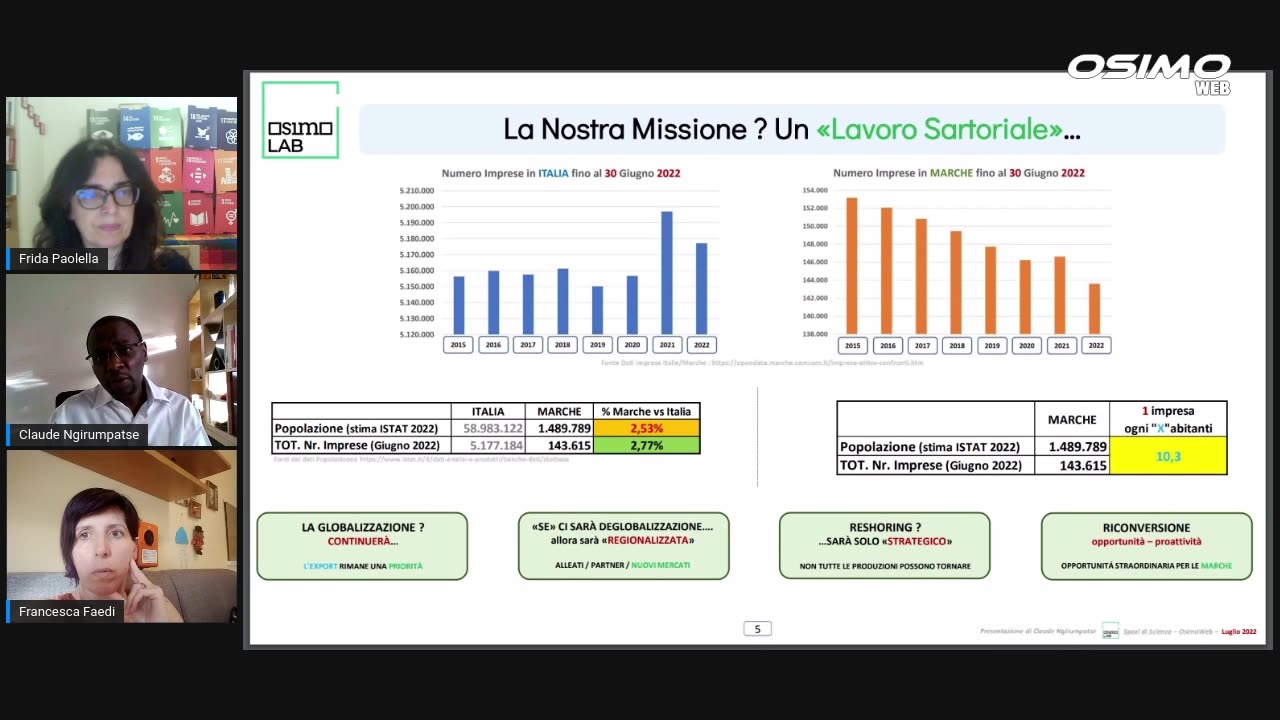Click the tallest blue 2021 bar in Italia chart

[x=667, y=273]
